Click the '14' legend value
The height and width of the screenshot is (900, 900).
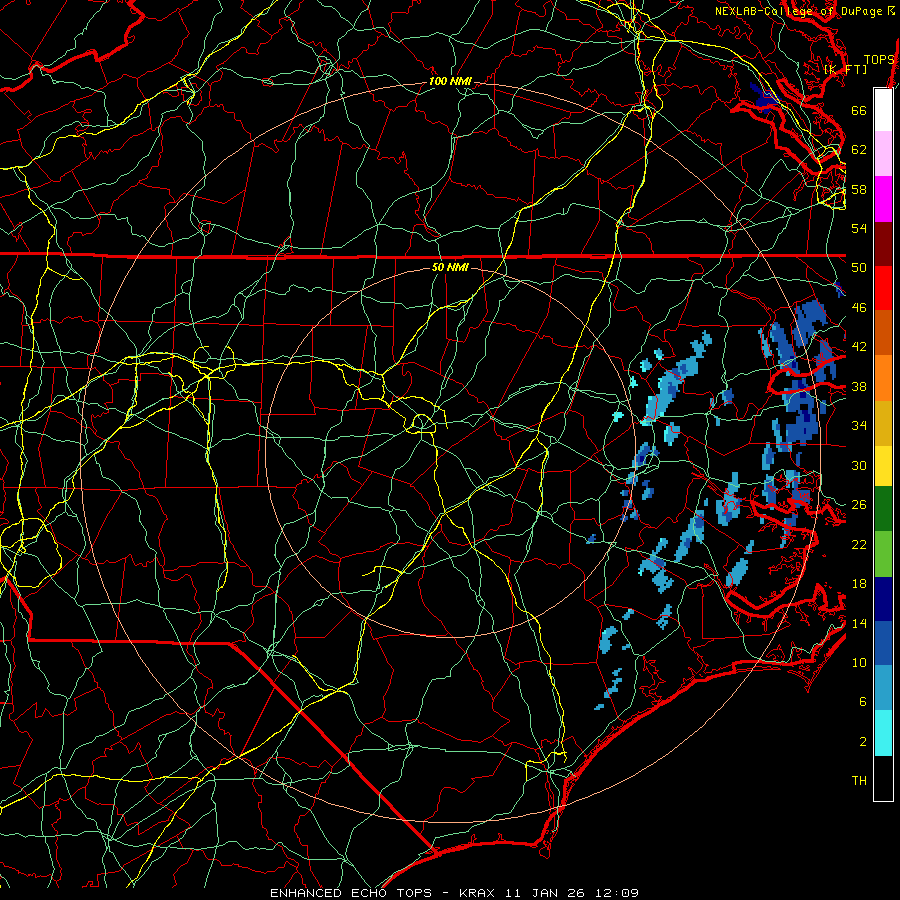coord(859,623)
